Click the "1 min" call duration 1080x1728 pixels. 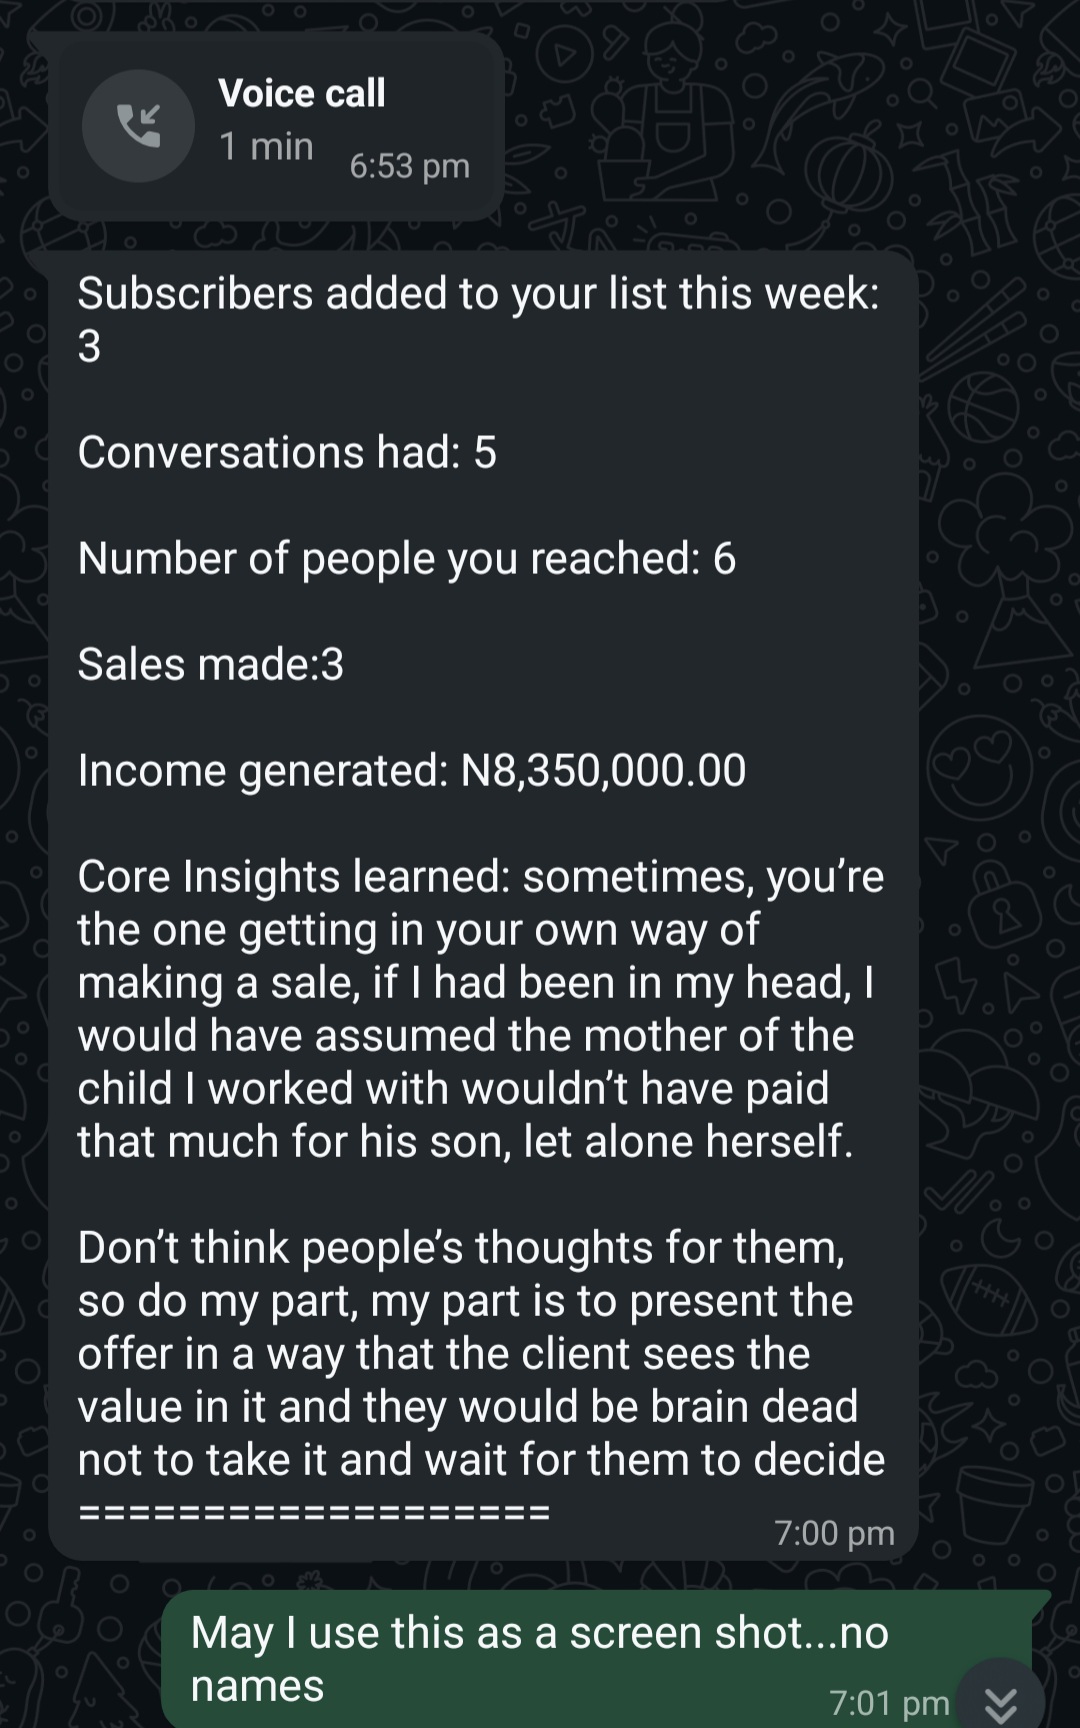pyautogui.click(x=266, y=146)
